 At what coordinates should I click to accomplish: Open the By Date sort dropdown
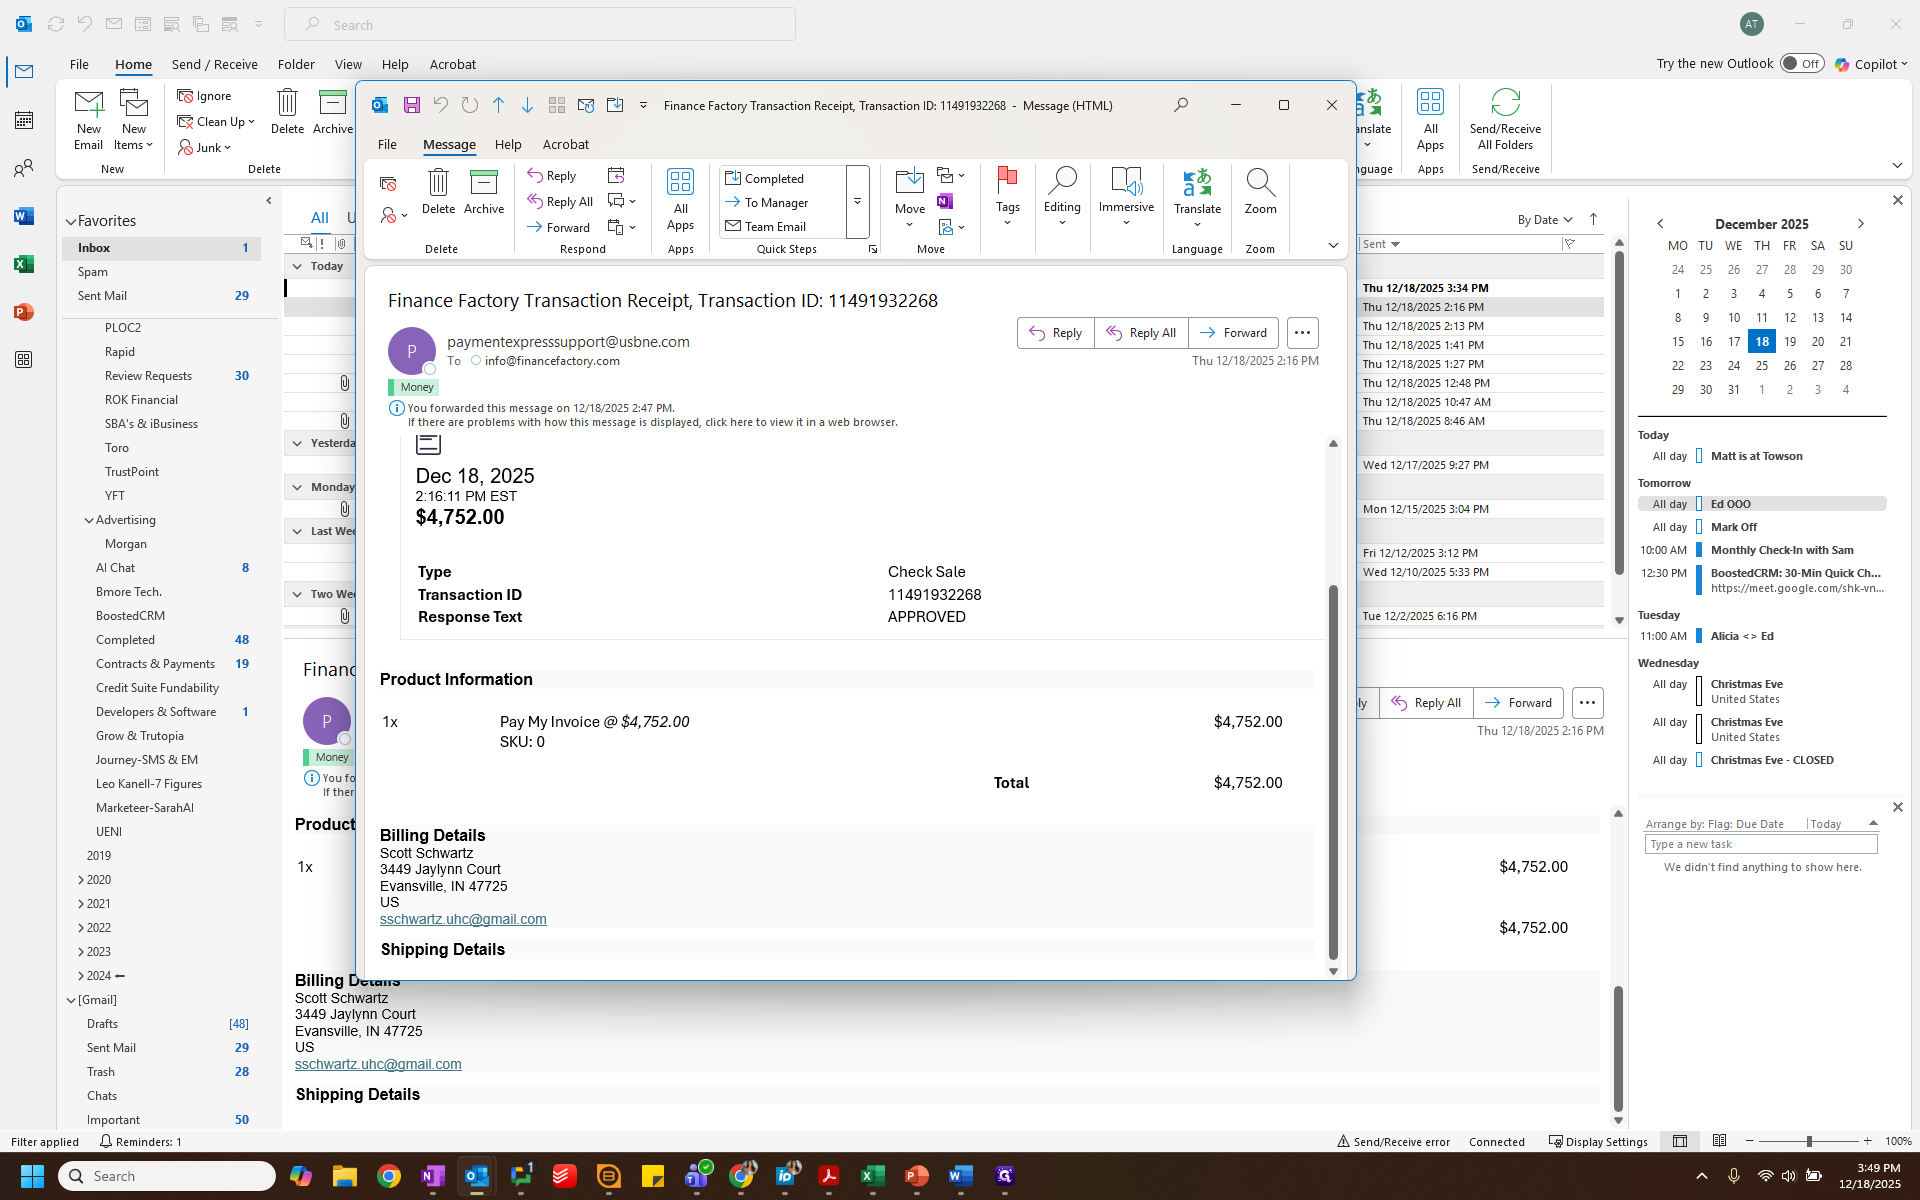pos(1545,220)
